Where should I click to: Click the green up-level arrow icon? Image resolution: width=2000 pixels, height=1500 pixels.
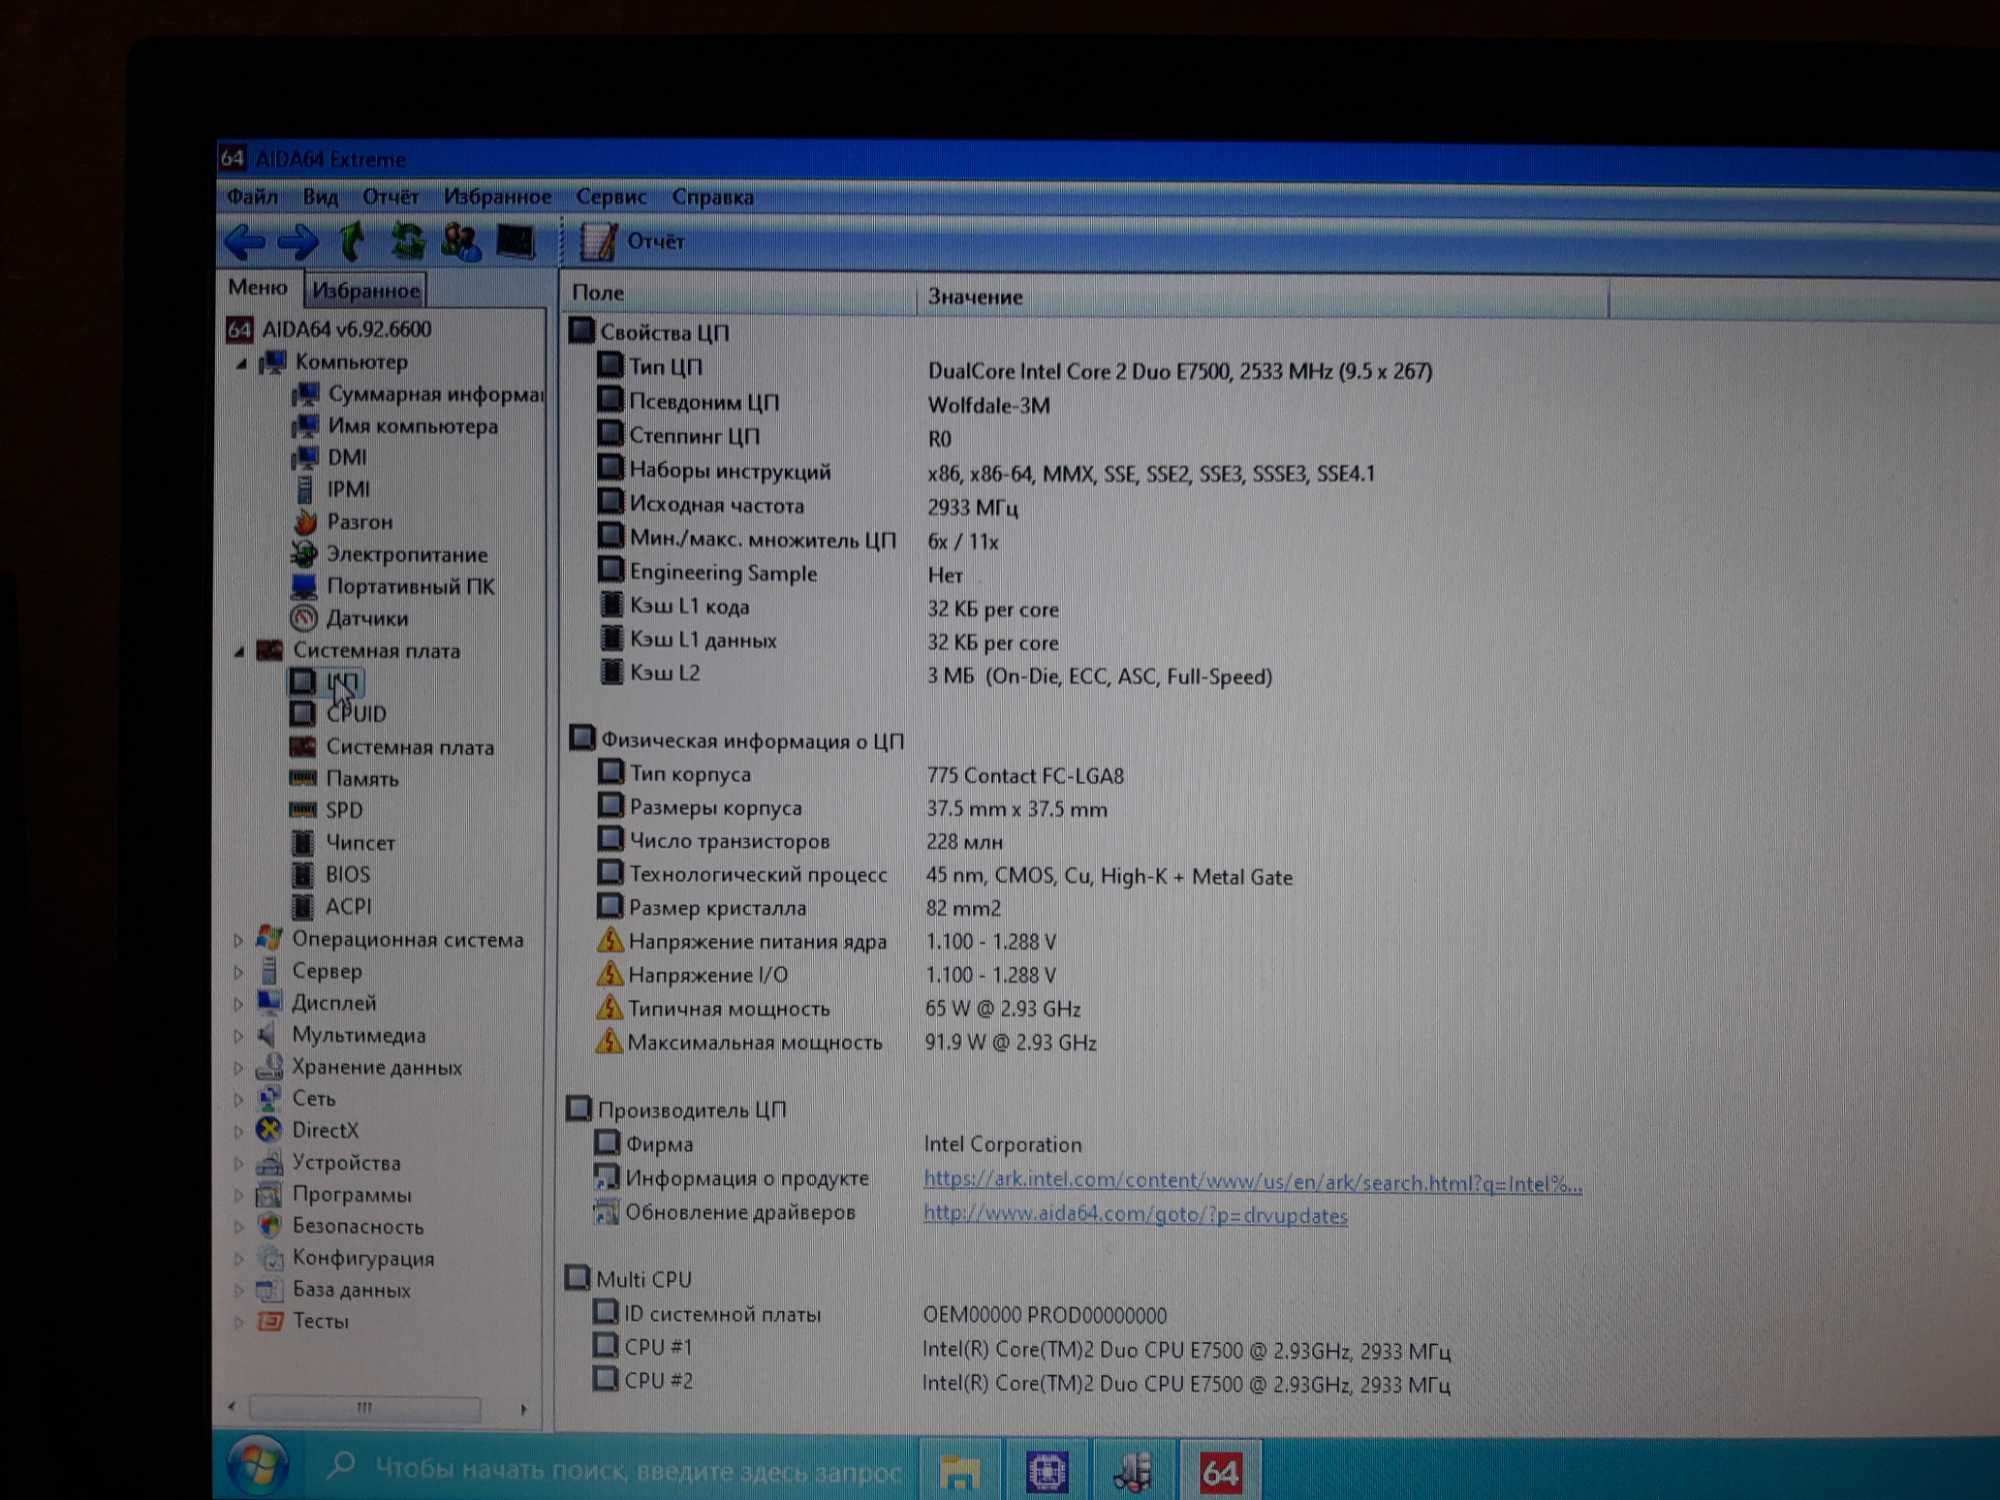(352, 241)
